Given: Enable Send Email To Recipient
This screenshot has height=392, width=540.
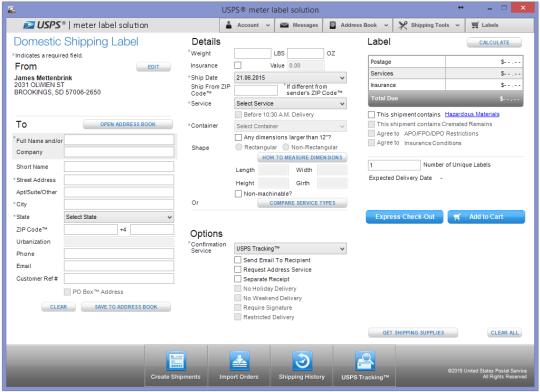Looking at the screenshot, I should (x=238, y=260).
